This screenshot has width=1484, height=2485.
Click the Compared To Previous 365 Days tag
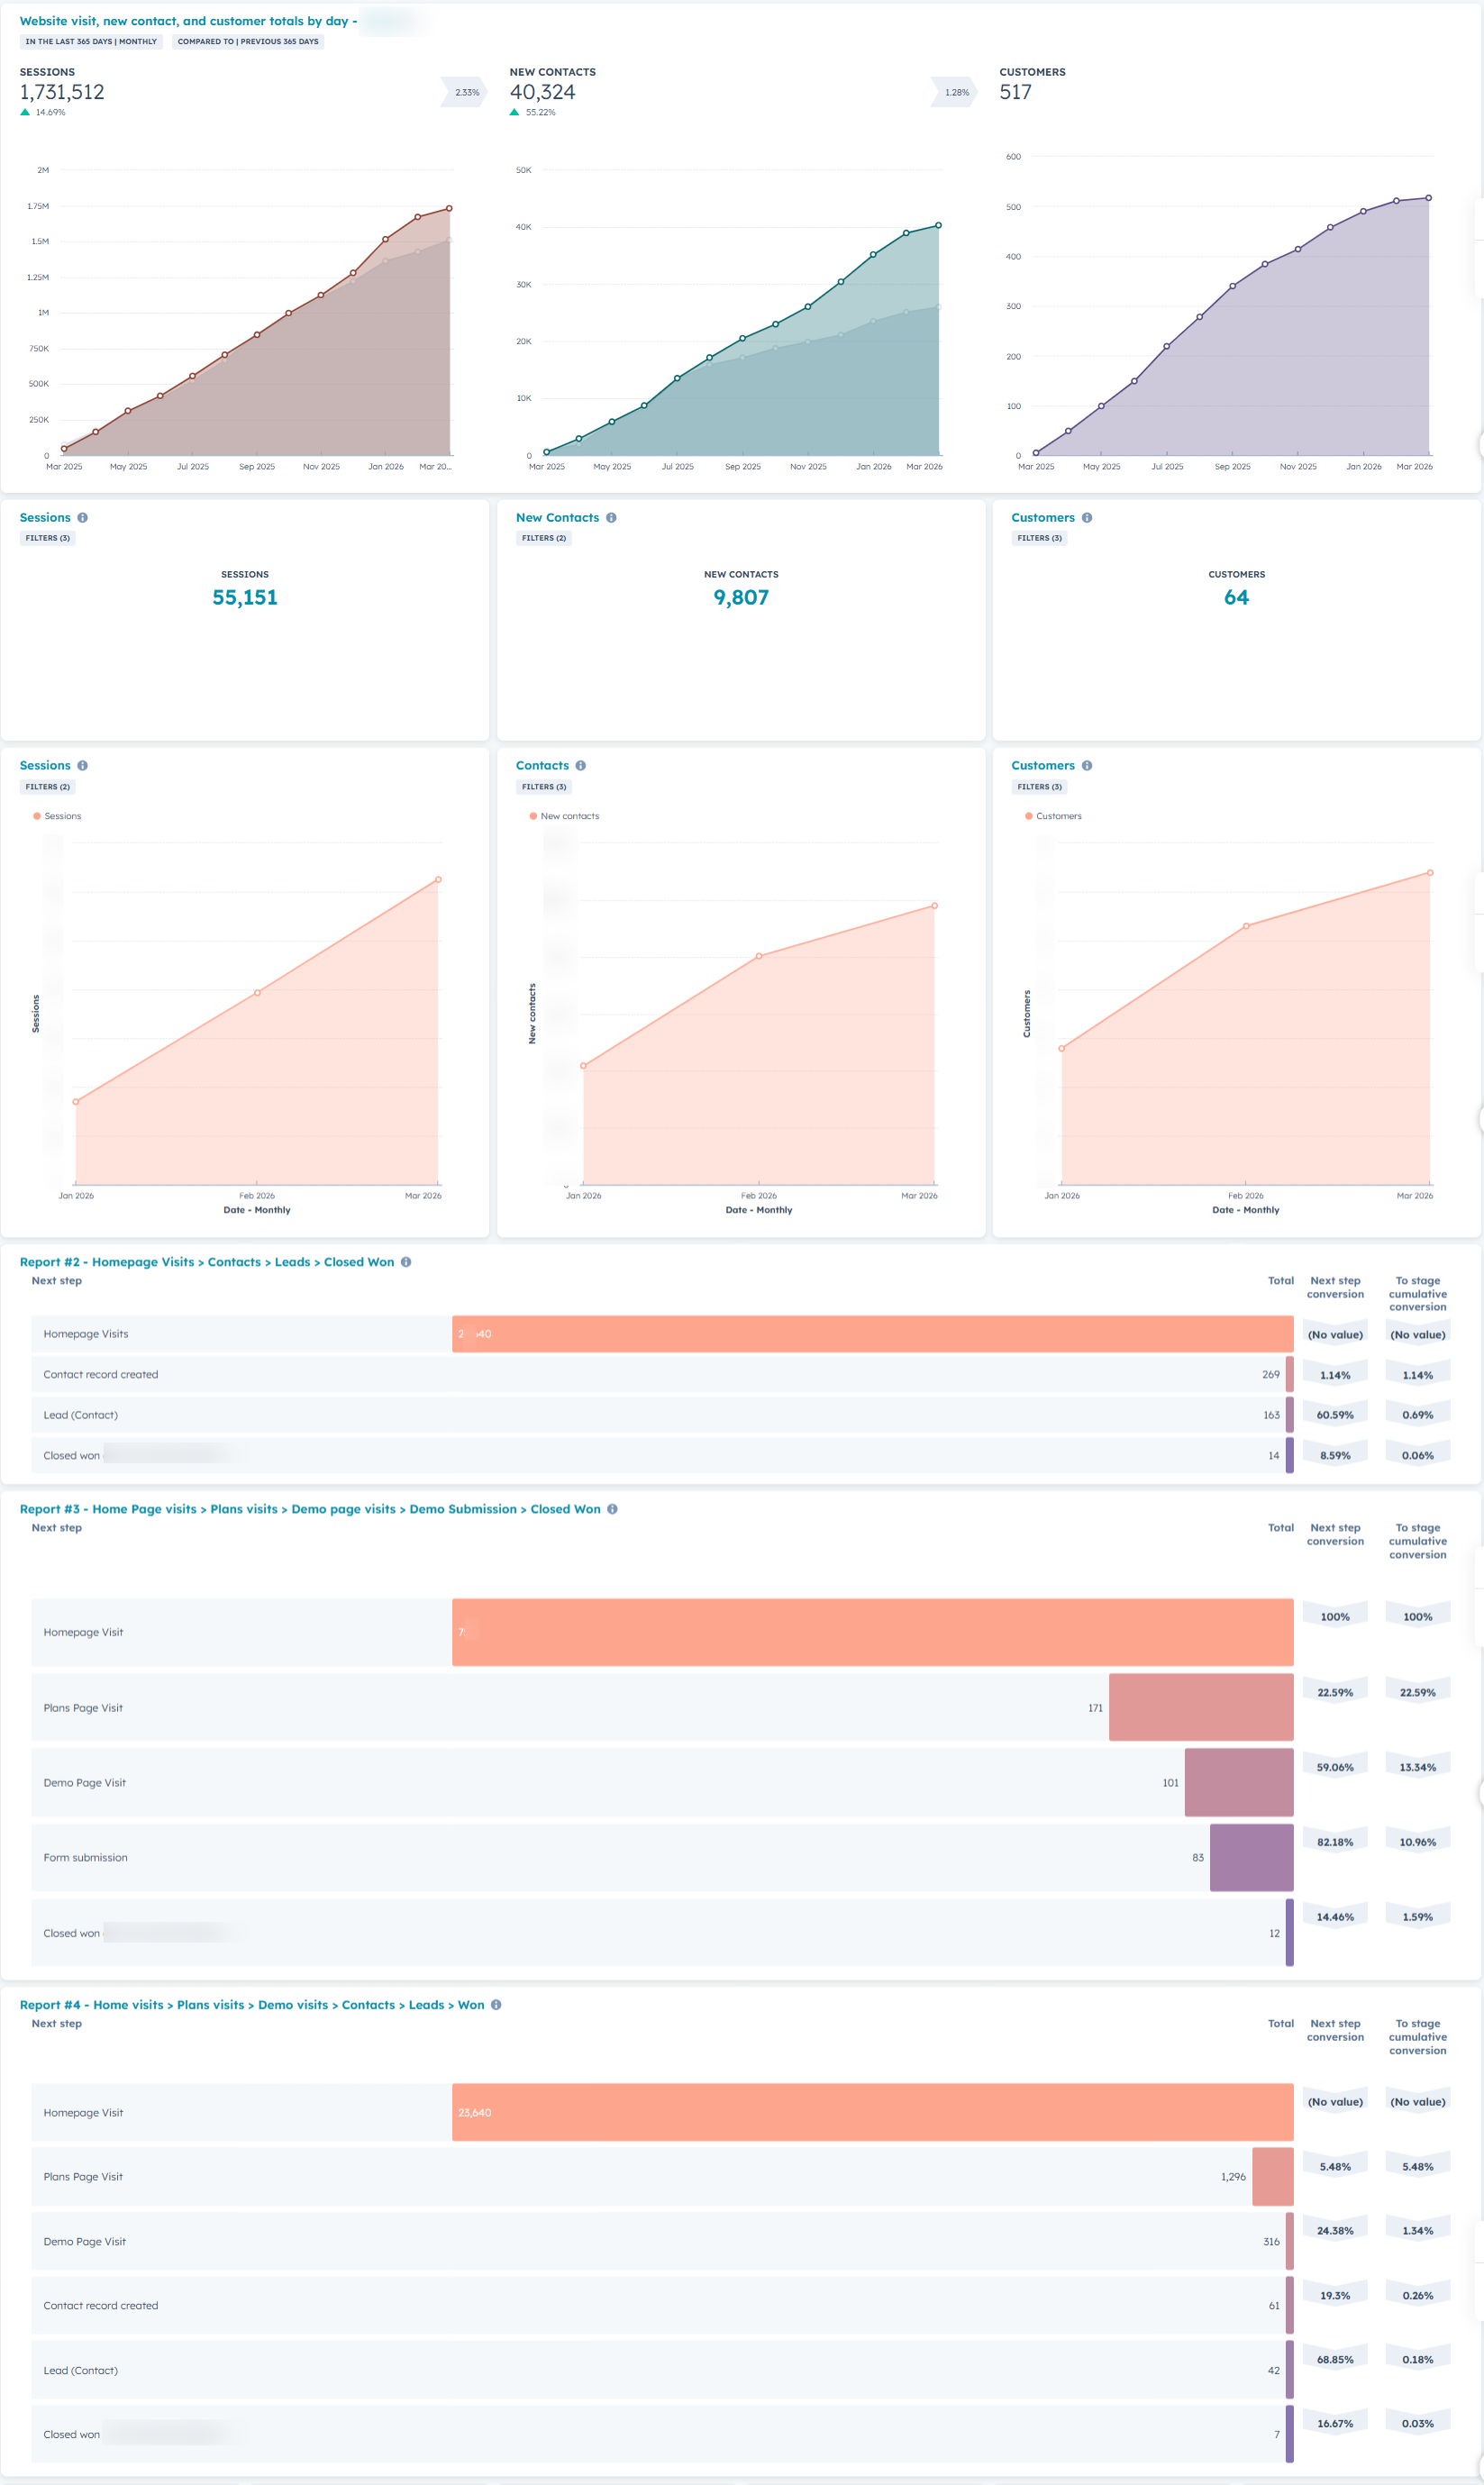(x=248, y=41)
